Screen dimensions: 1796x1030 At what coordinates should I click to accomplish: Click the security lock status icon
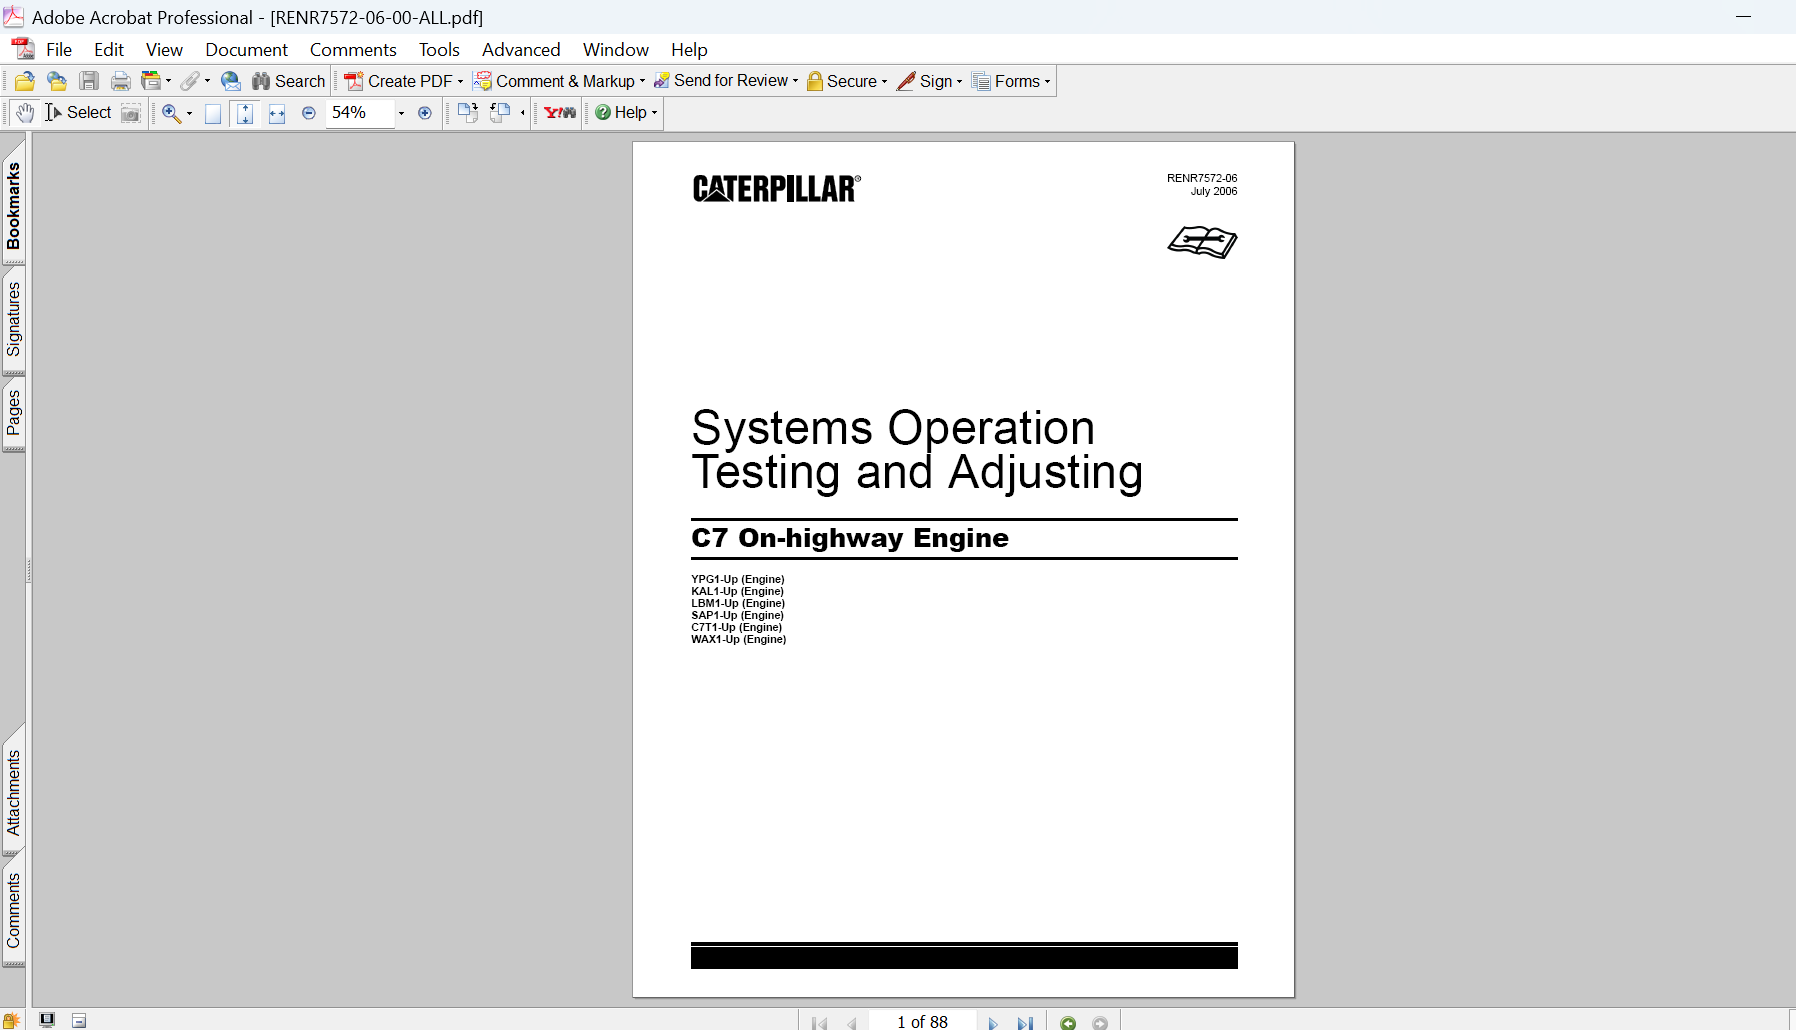(x=12, y=1021)
